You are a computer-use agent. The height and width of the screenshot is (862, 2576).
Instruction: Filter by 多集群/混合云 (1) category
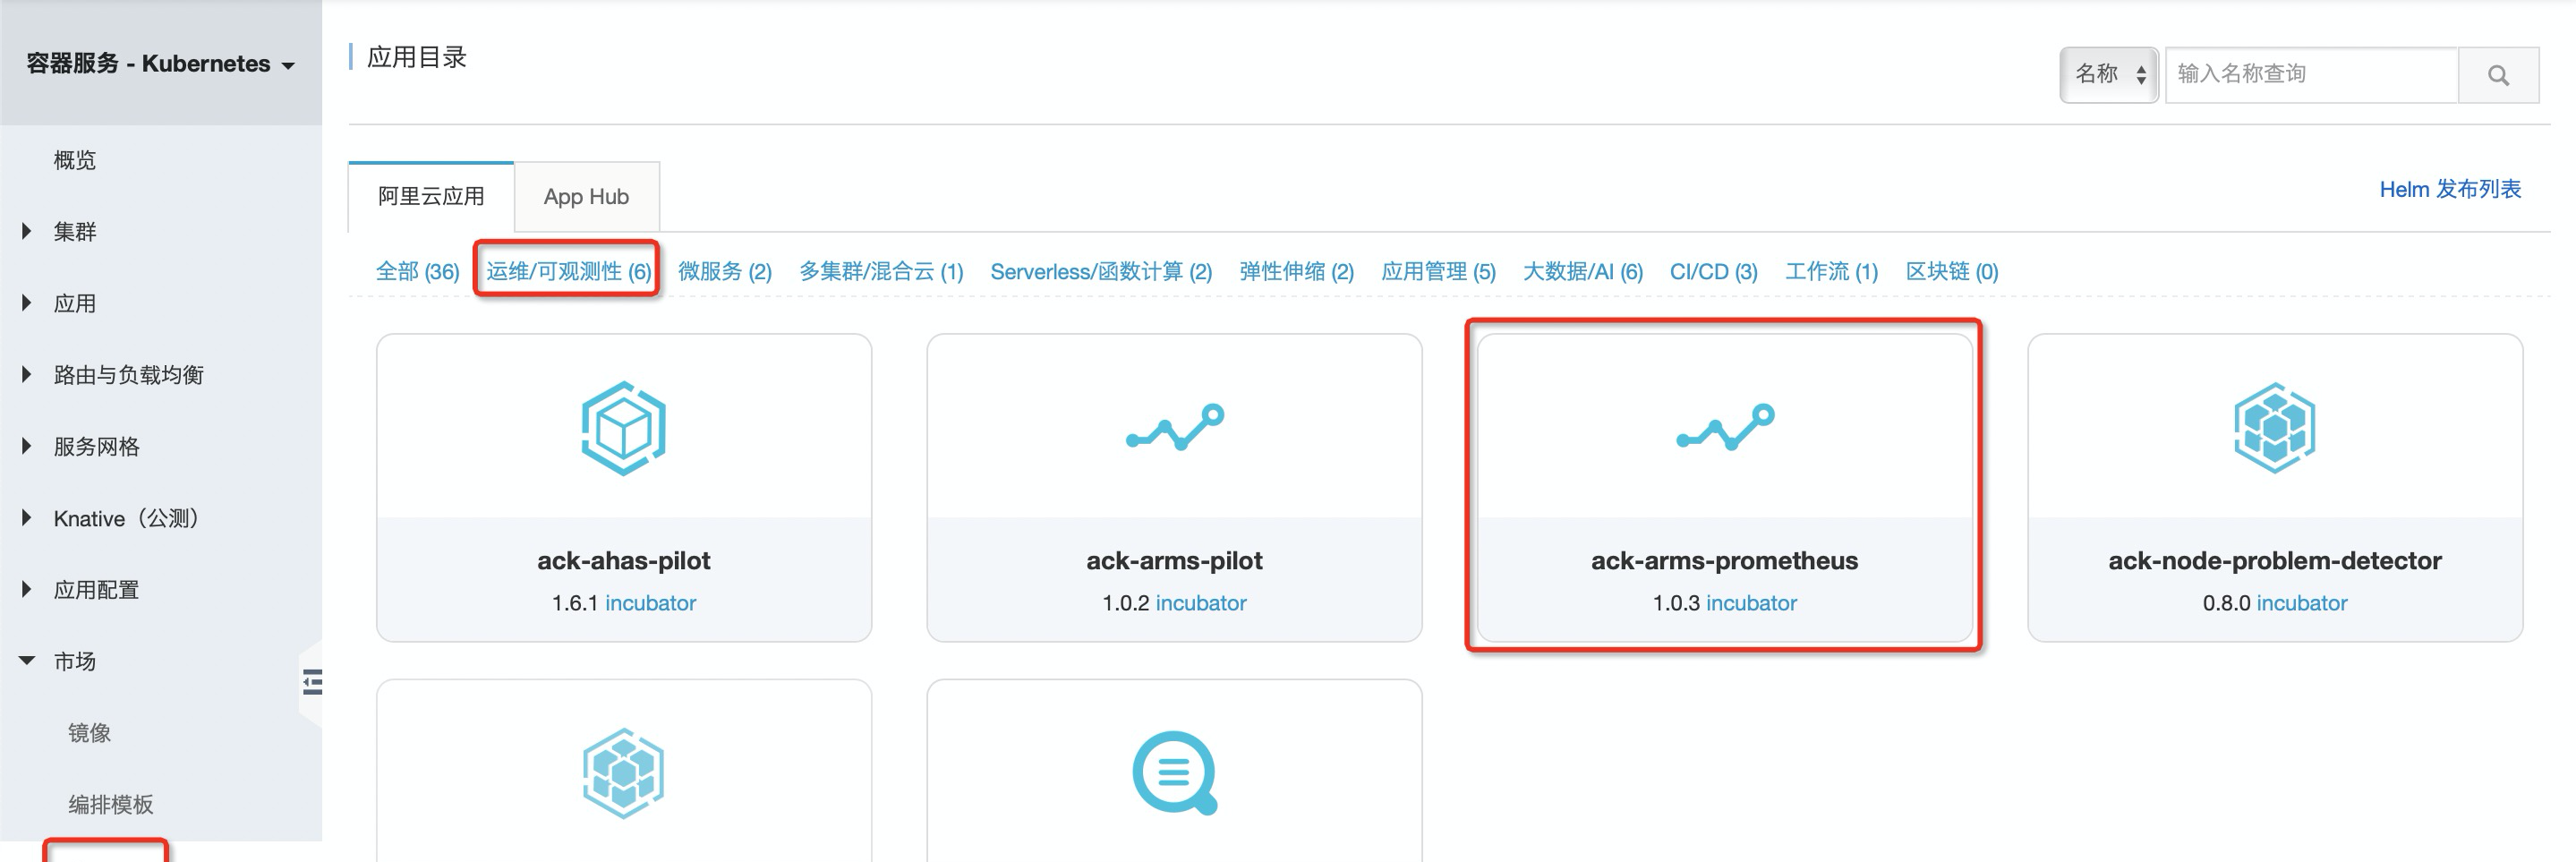[881, 271]
